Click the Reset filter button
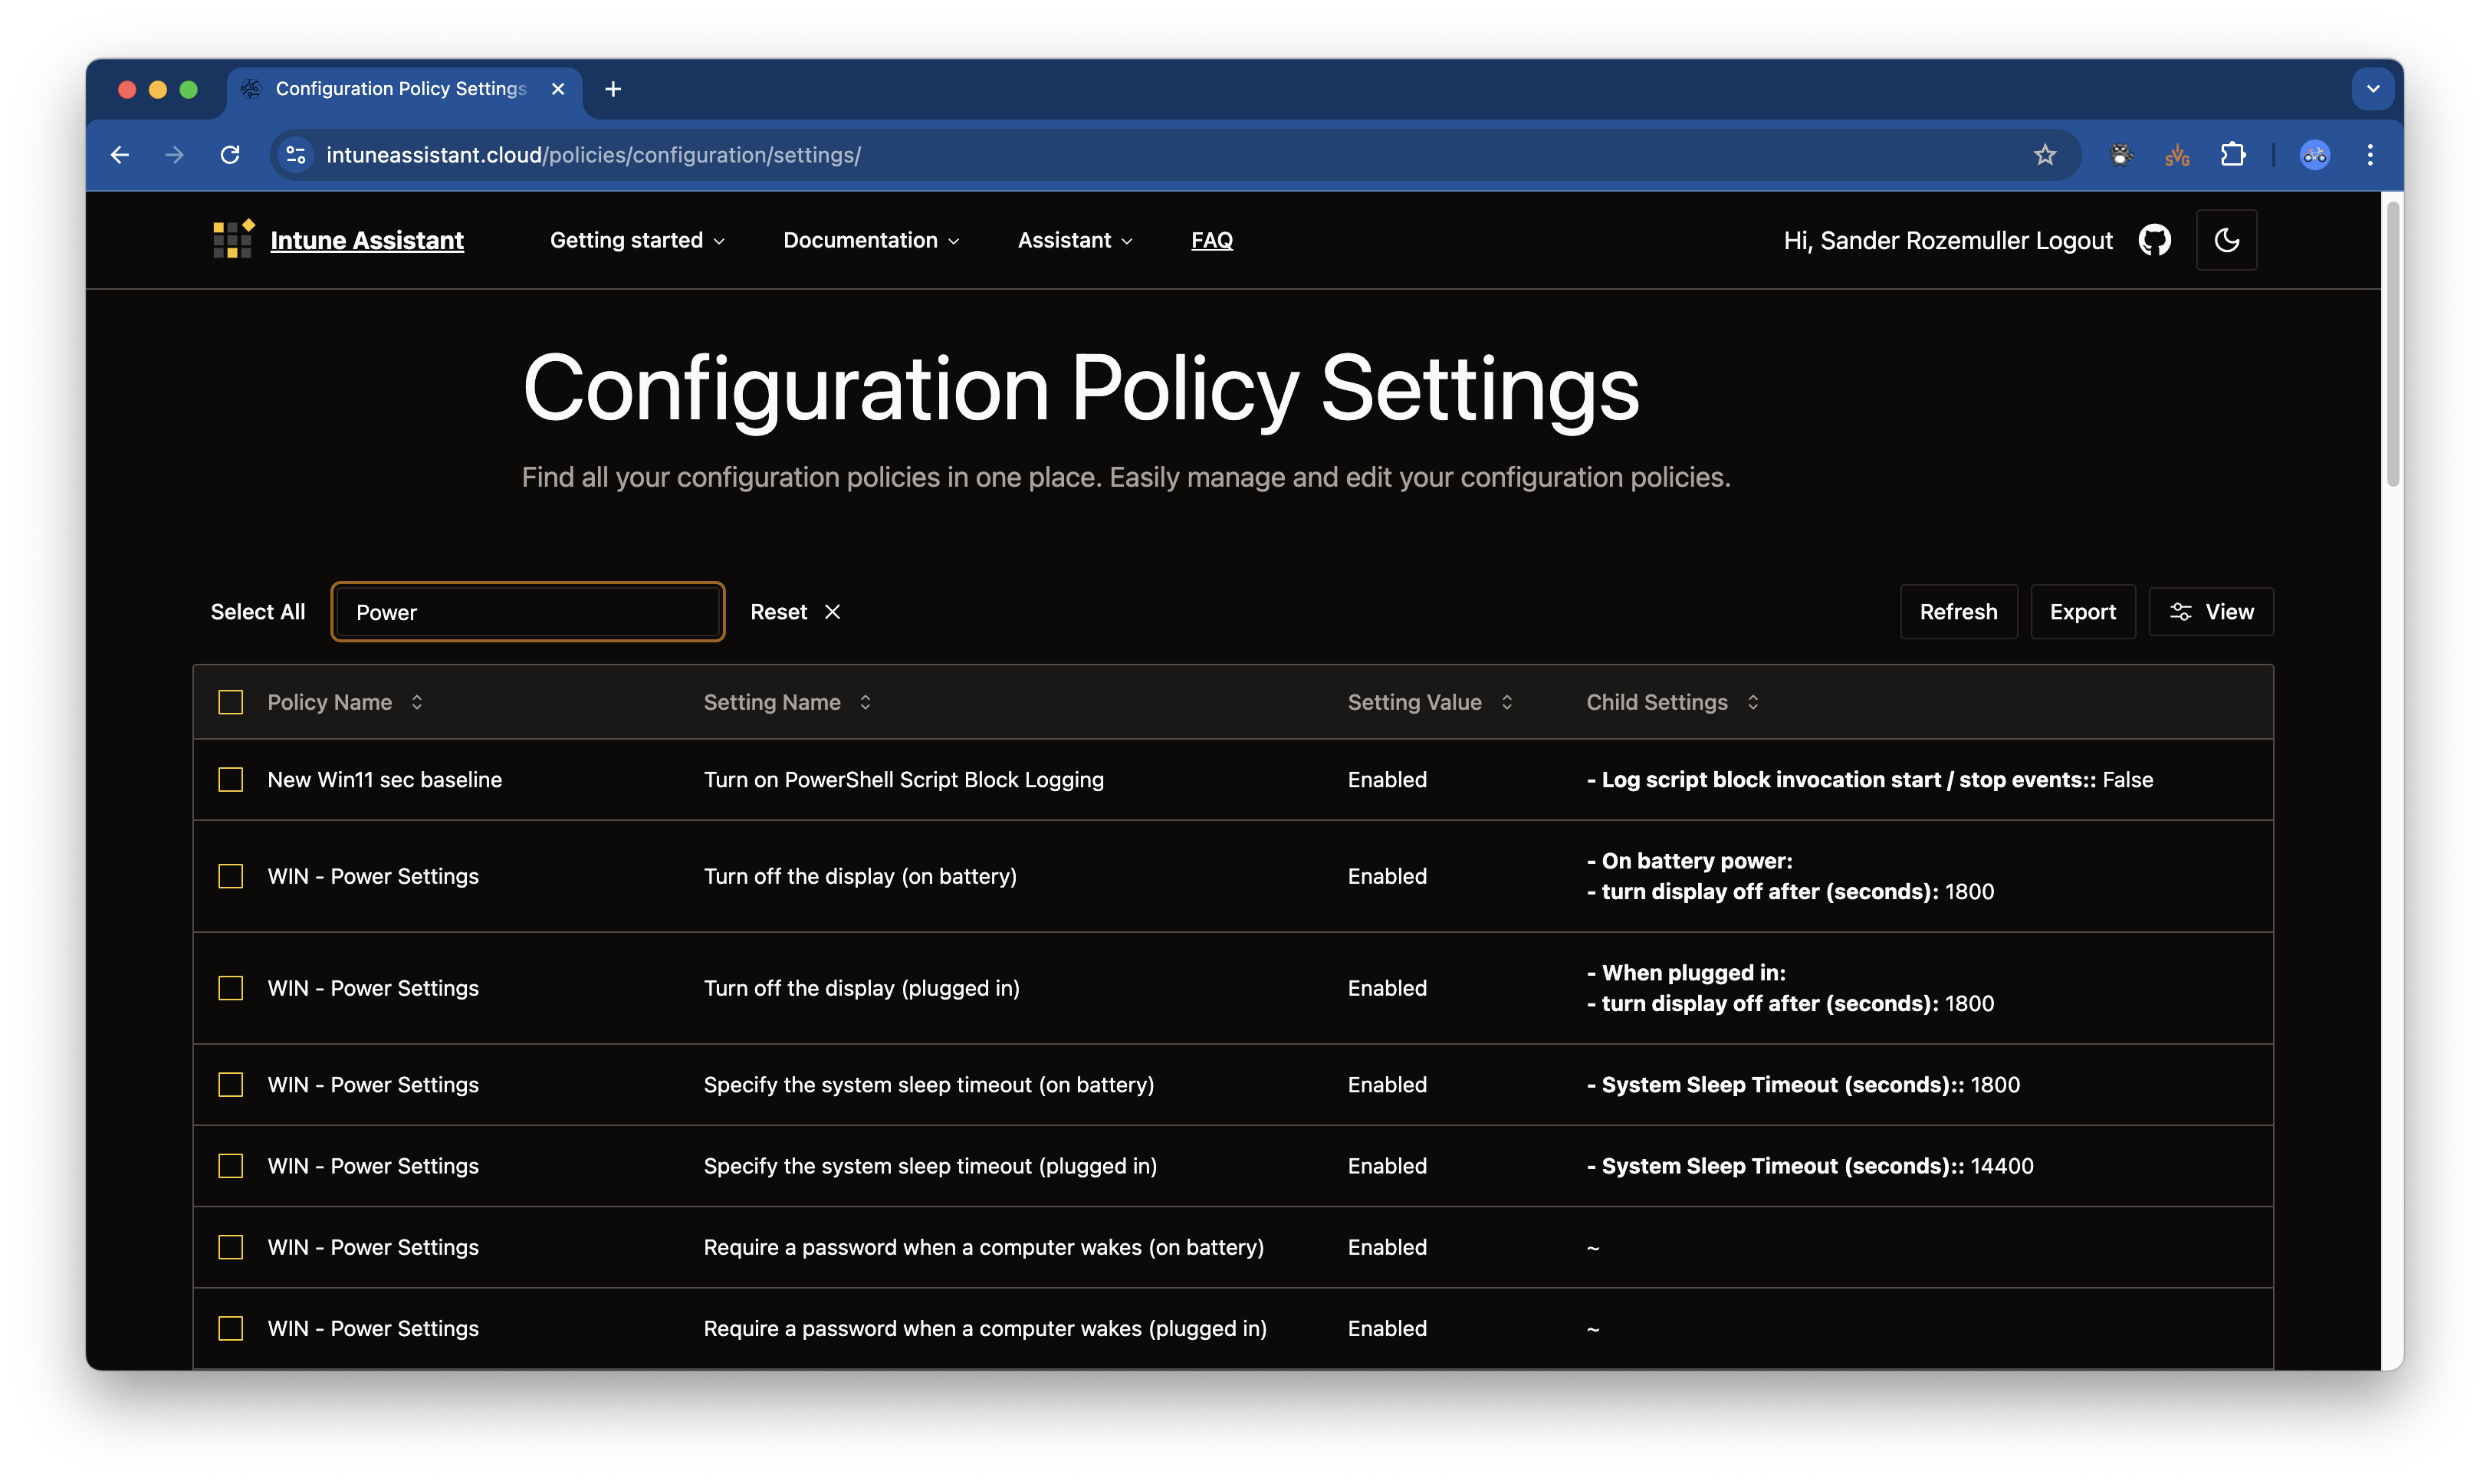 click(793, 611)
